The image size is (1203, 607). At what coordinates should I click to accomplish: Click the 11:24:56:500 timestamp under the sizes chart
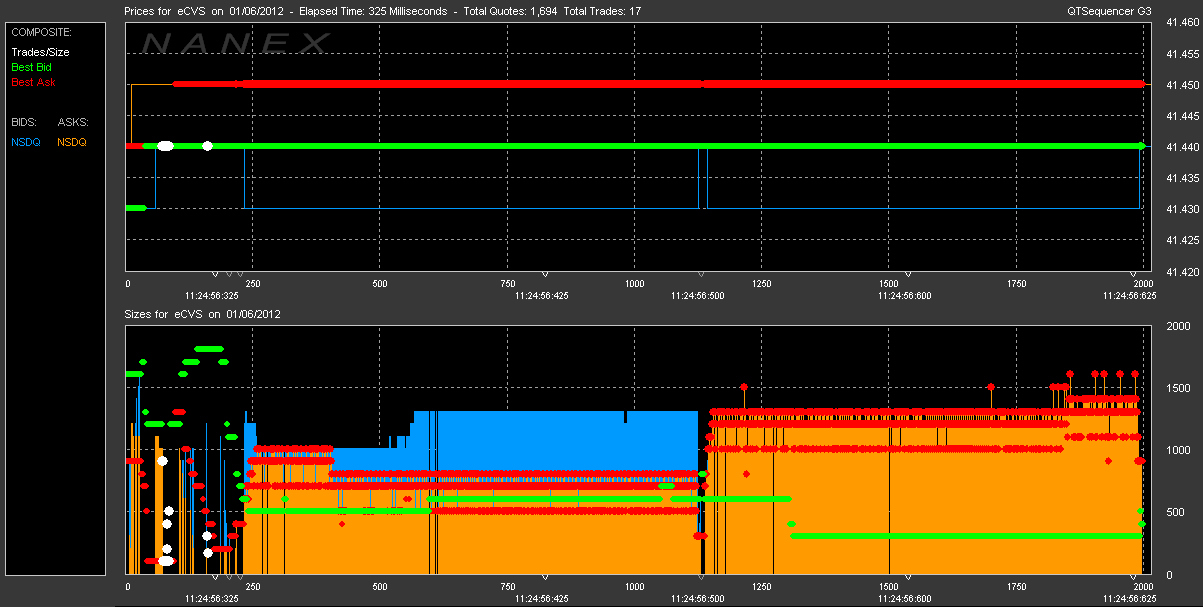(698, 598)
